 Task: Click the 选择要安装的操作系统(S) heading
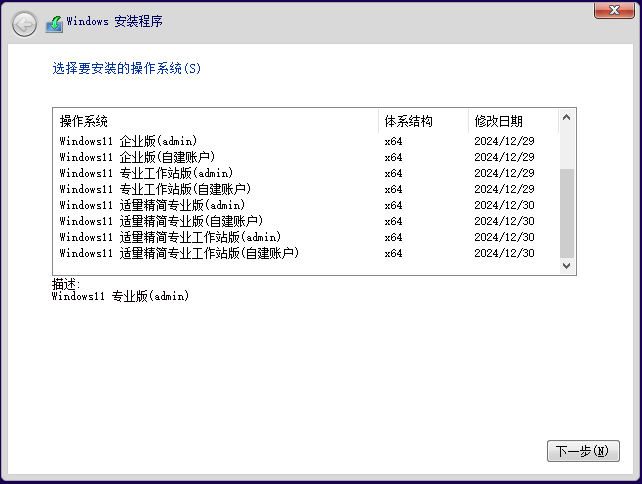[x=127, y=68]
